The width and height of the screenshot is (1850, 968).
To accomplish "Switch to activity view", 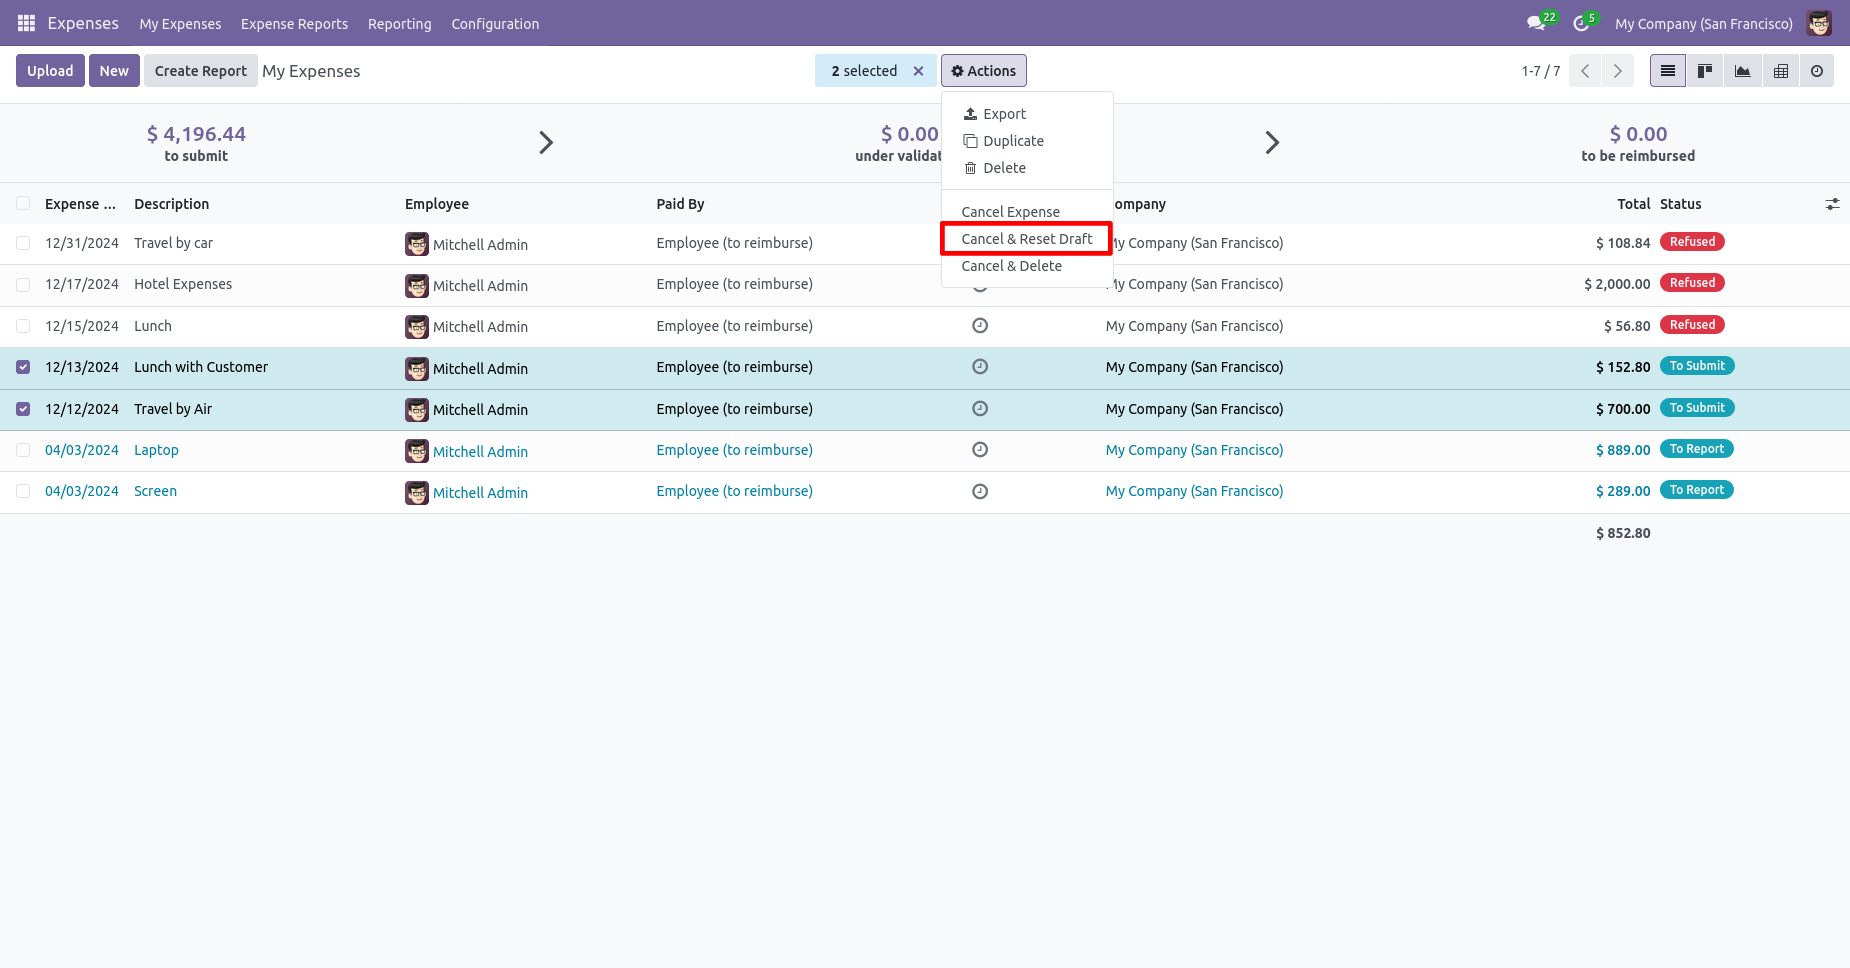I will (x=1817, y=71).
